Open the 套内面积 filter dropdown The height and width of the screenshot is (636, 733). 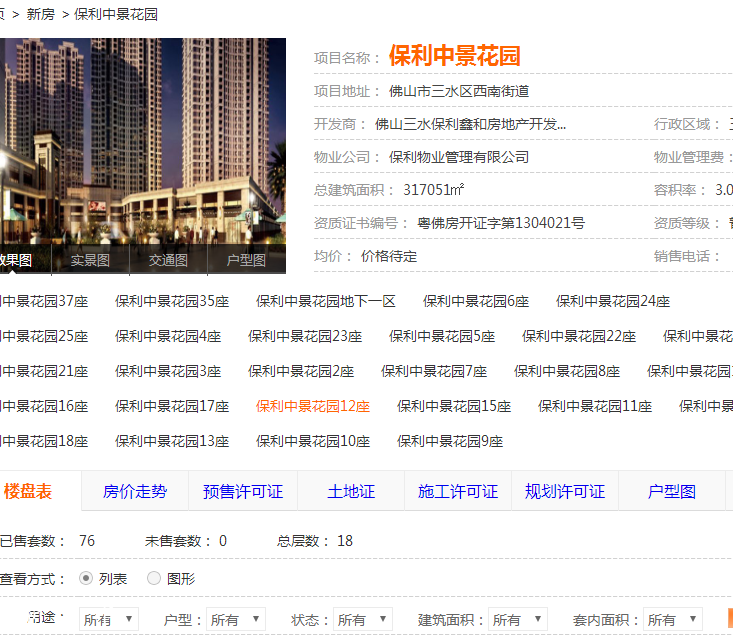[673, 620]
